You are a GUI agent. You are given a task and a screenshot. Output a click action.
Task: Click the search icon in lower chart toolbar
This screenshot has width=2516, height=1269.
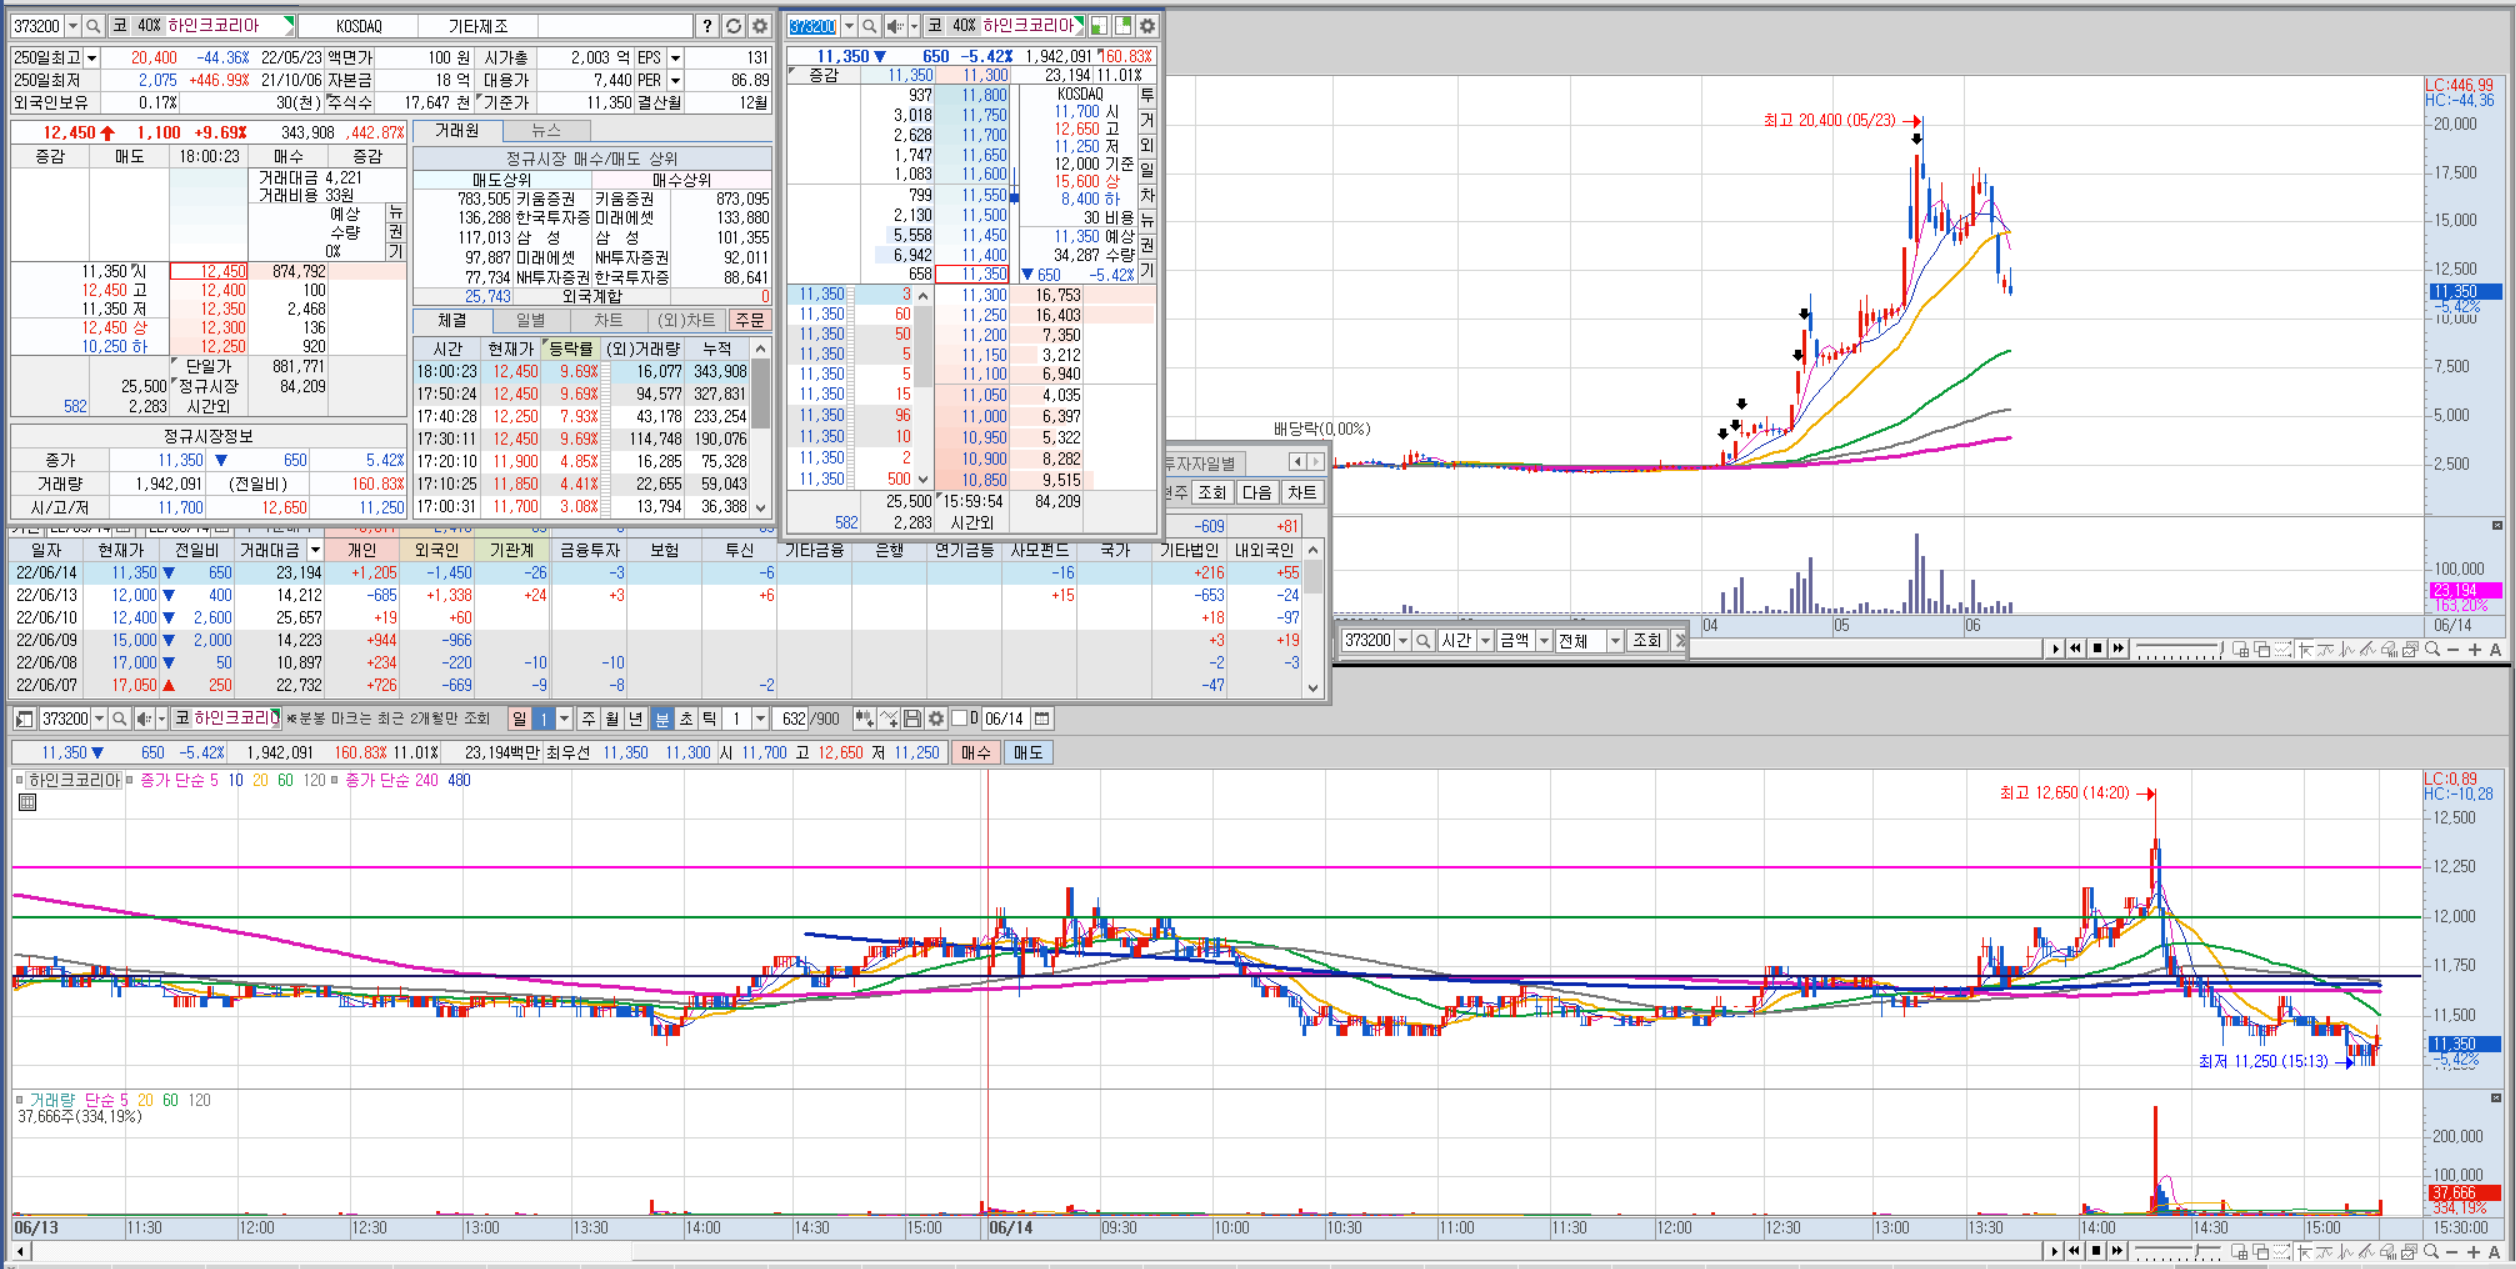tap(119, 718)
